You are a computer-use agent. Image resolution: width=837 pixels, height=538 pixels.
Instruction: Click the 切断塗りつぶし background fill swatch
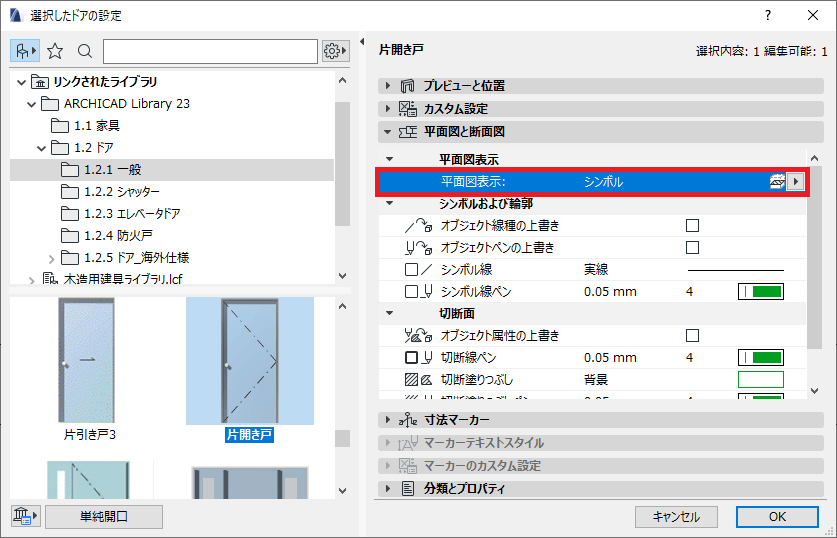pos(761,379)
